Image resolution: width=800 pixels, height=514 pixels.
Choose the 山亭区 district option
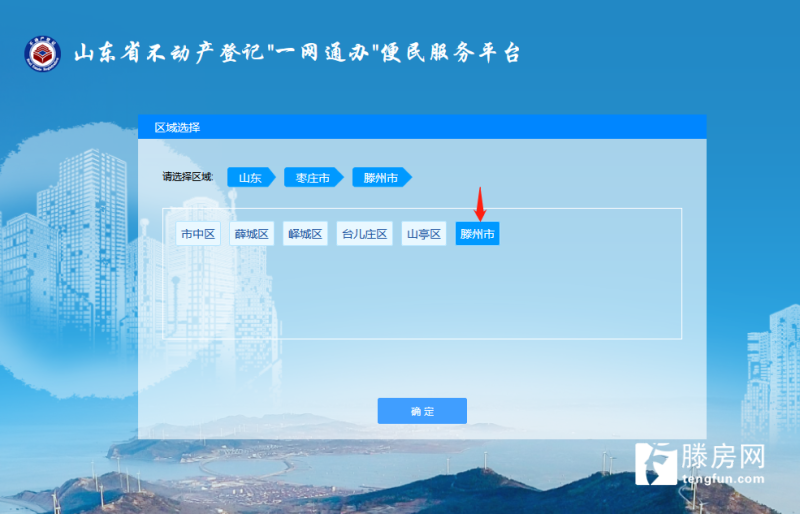tap(423, 234)
